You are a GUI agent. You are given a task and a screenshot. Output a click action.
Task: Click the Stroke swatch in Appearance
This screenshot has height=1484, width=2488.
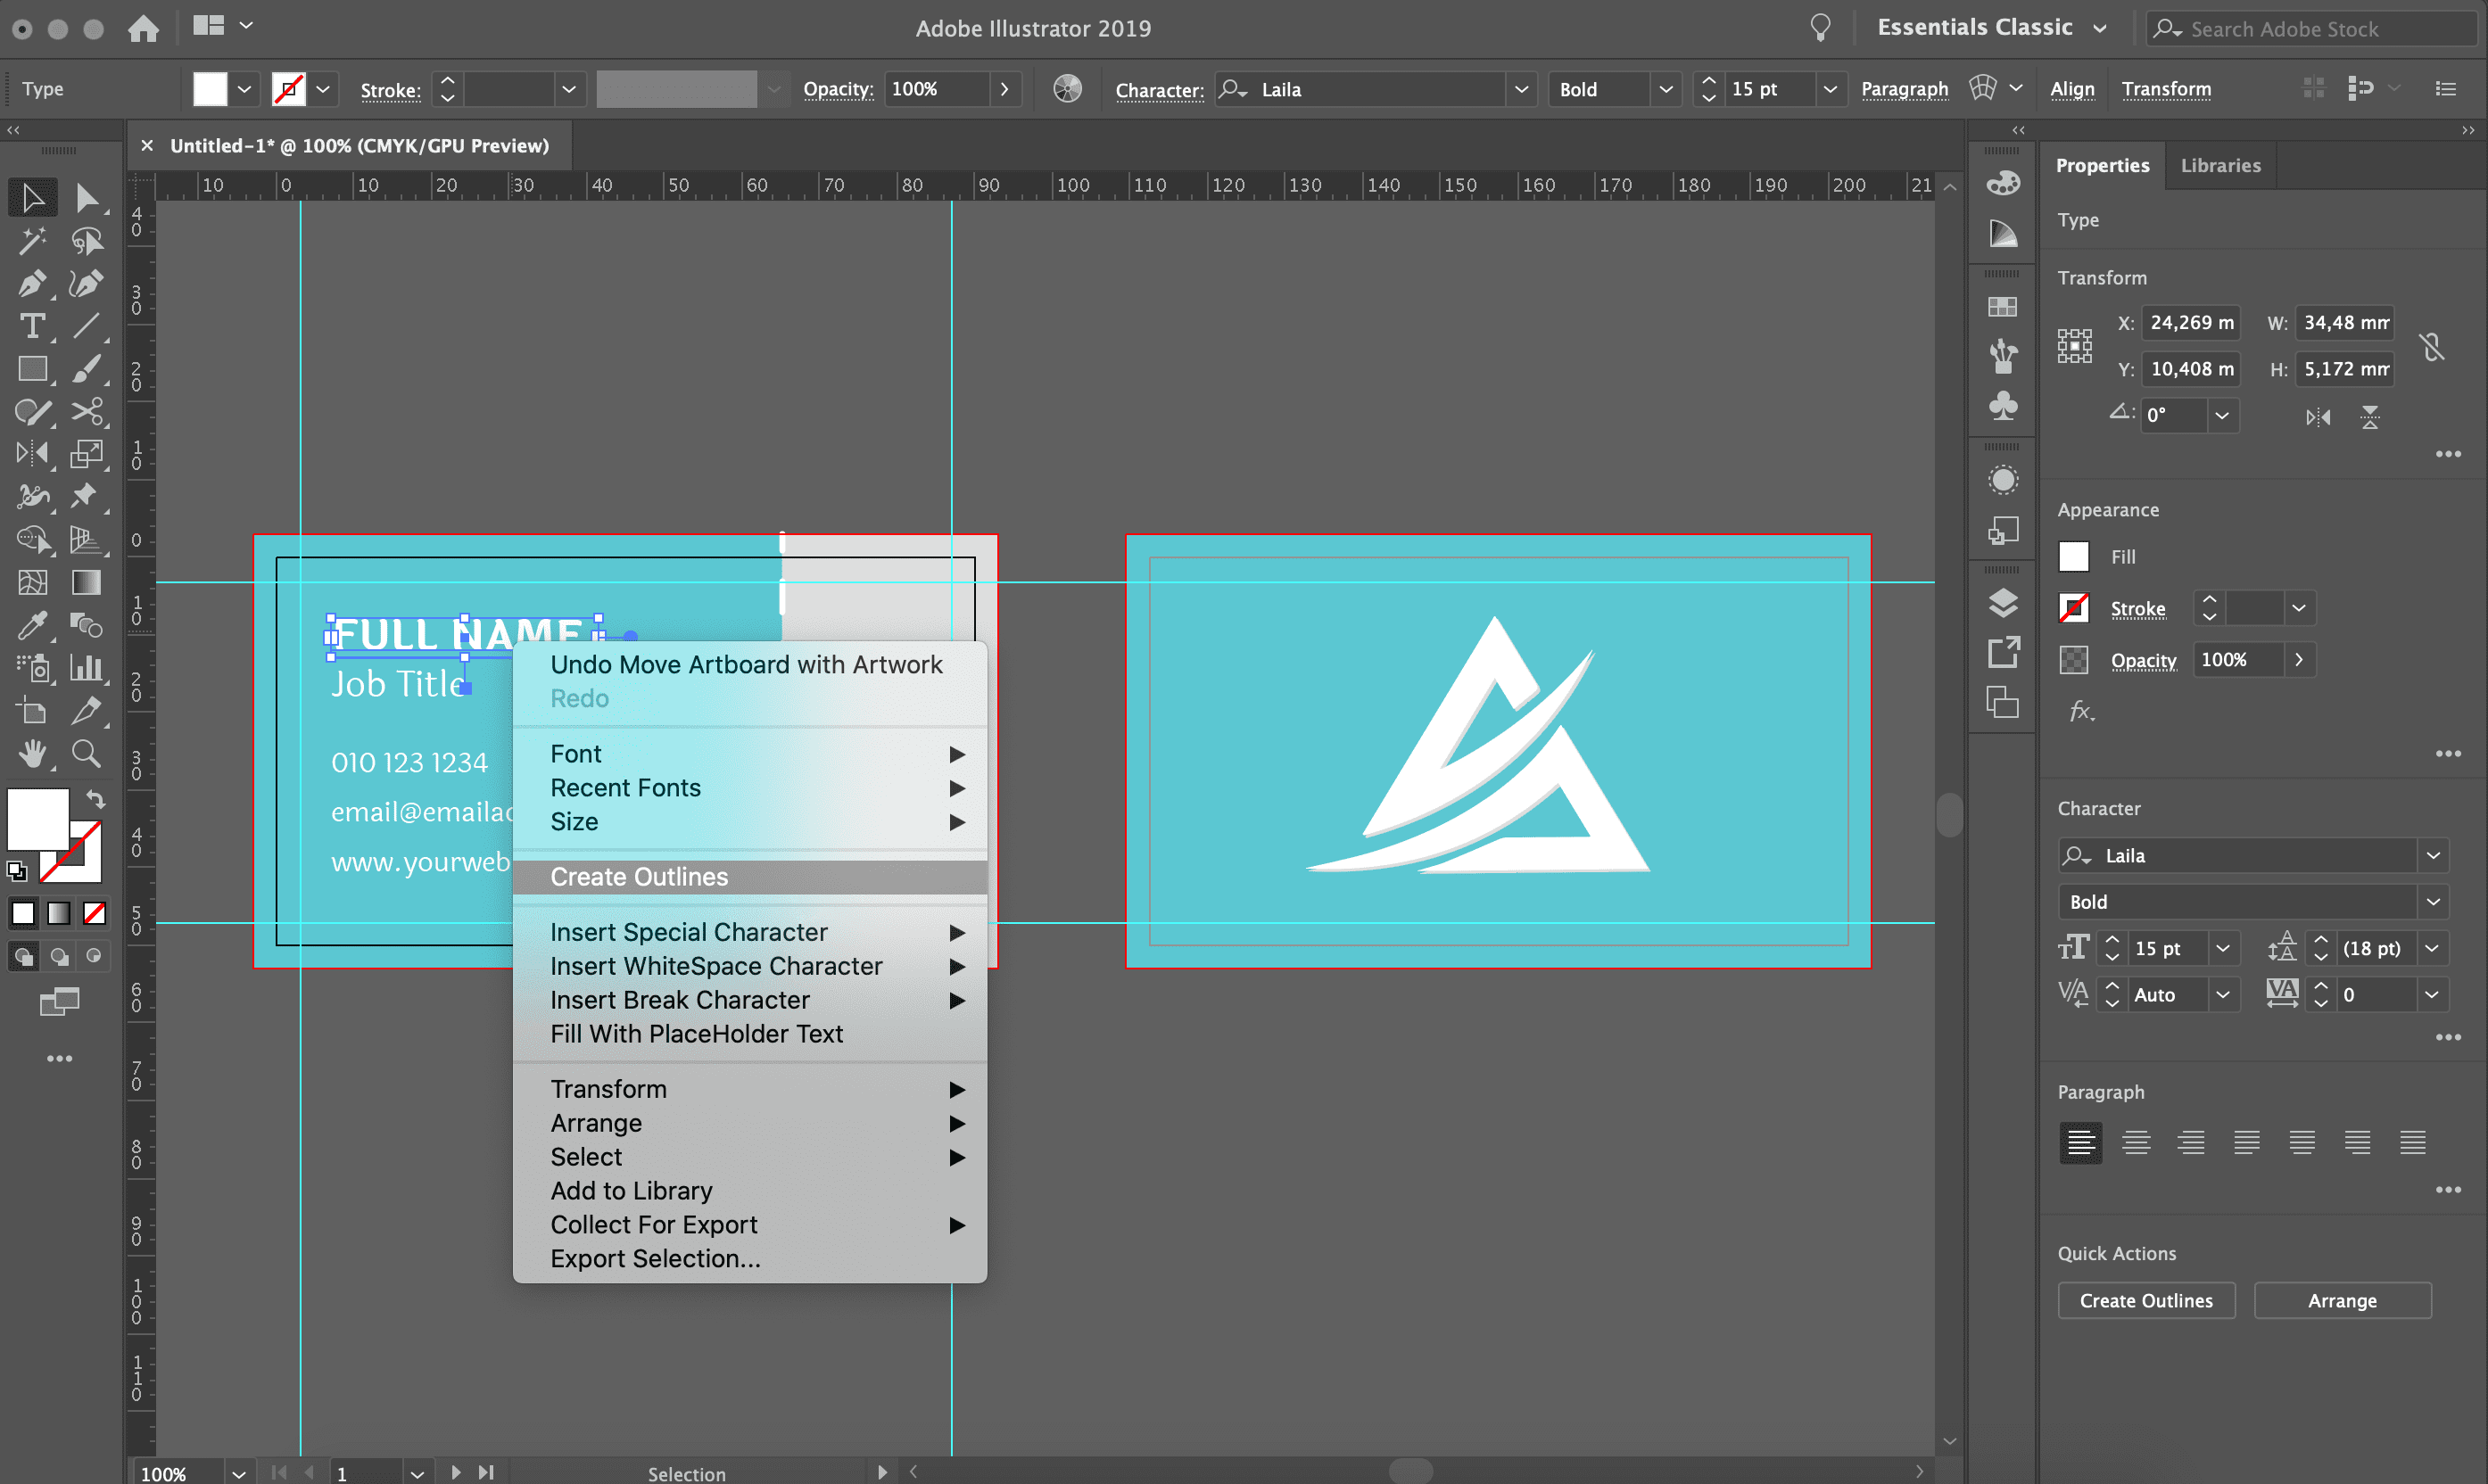coord(2074,608)
